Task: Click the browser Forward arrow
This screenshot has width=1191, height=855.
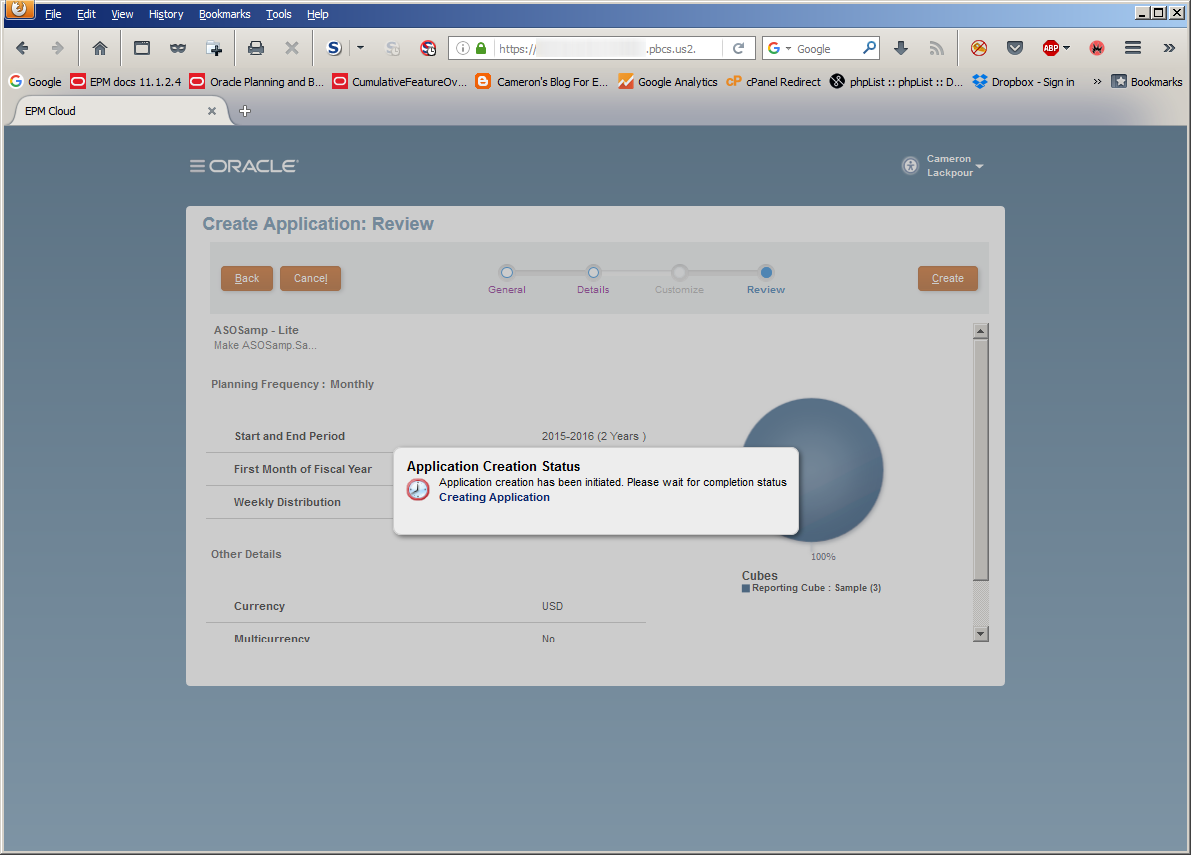Action: tap(58, 48)
